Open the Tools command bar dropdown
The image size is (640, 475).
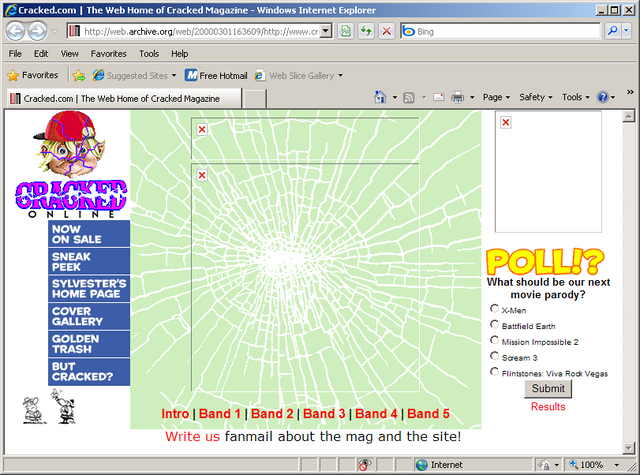[x=576, y=97]
